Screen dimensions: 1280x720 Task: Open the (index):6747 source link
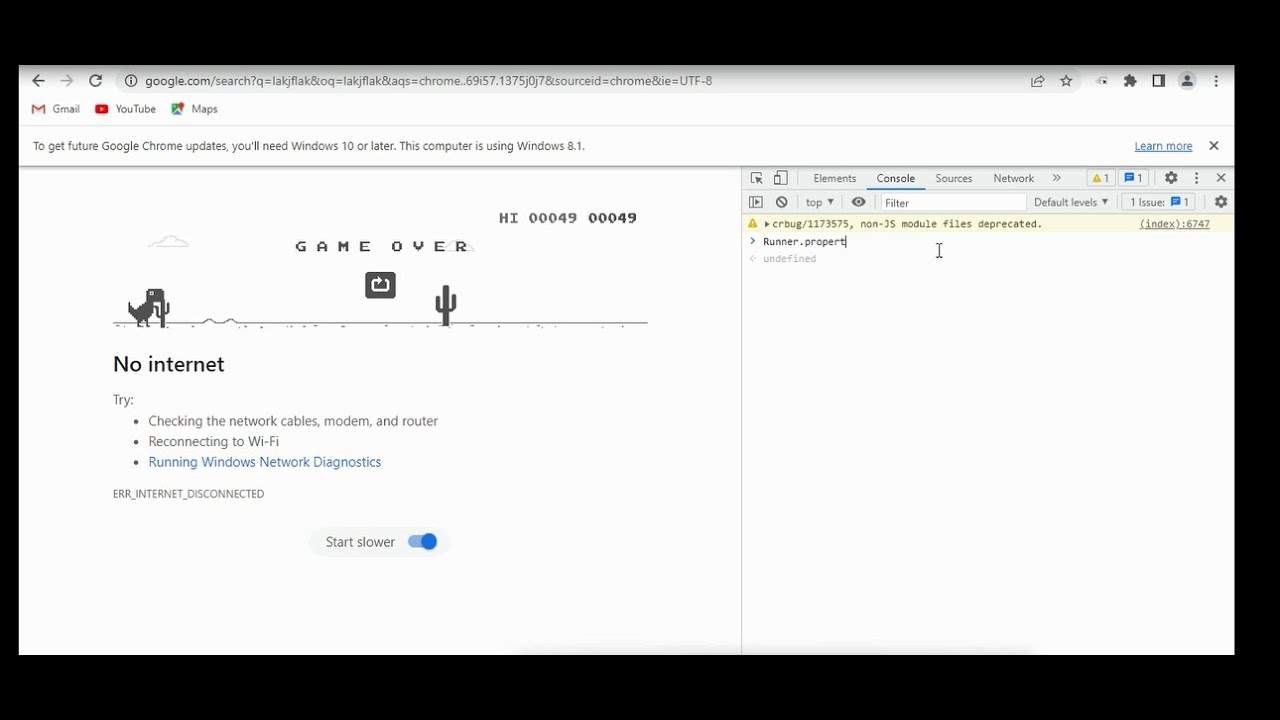click(x=1174, y=224)
